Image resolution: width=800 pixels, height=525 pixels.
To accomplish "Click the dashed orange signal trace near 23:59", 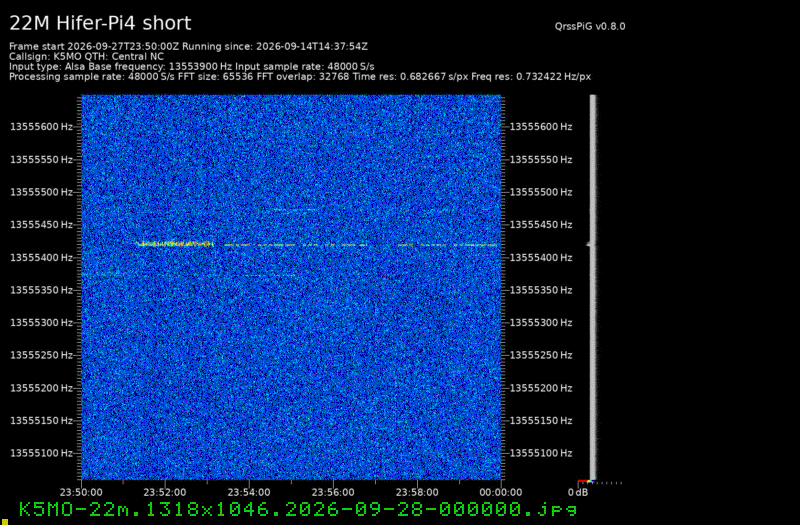I will point(447,245).
